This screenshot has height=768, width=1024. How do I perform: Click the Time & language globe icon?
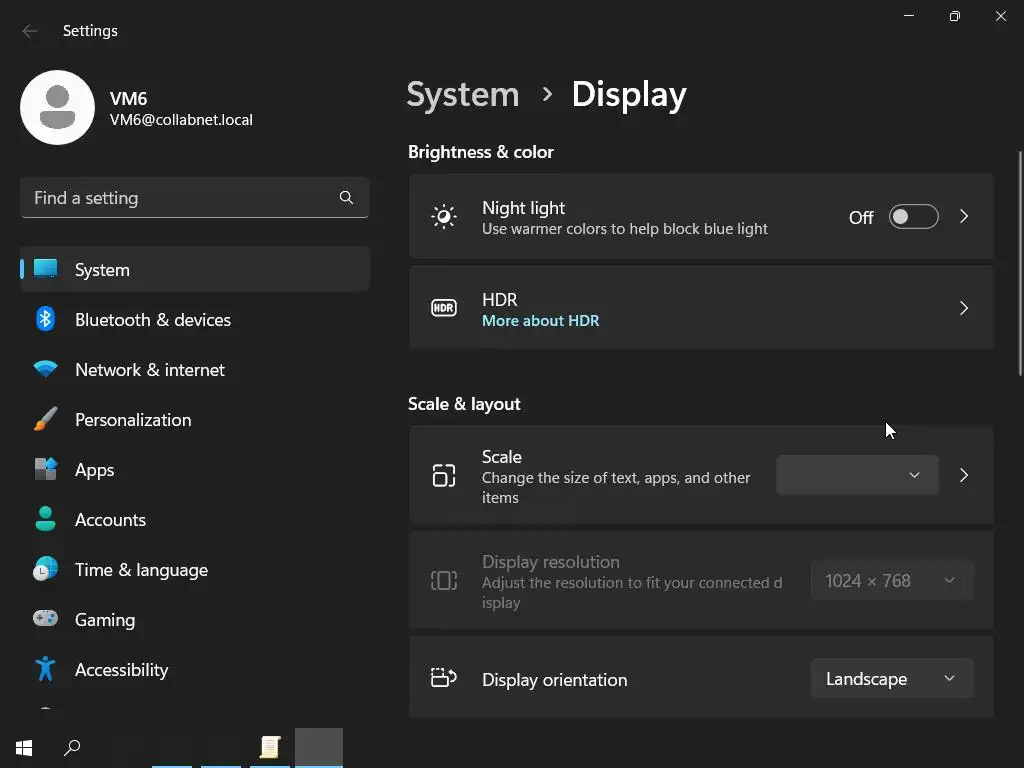[45, 569]
